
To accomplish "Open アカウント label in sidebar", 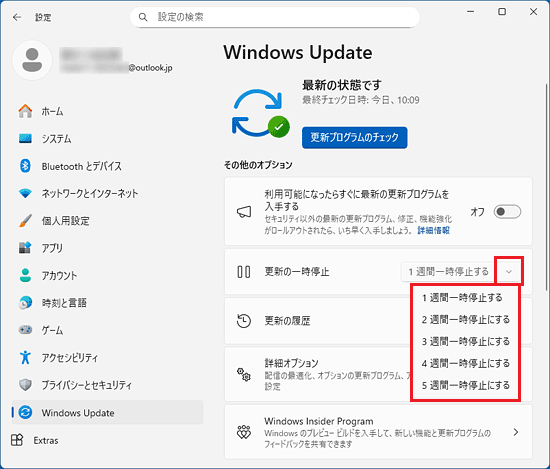I will coord(59,275).
